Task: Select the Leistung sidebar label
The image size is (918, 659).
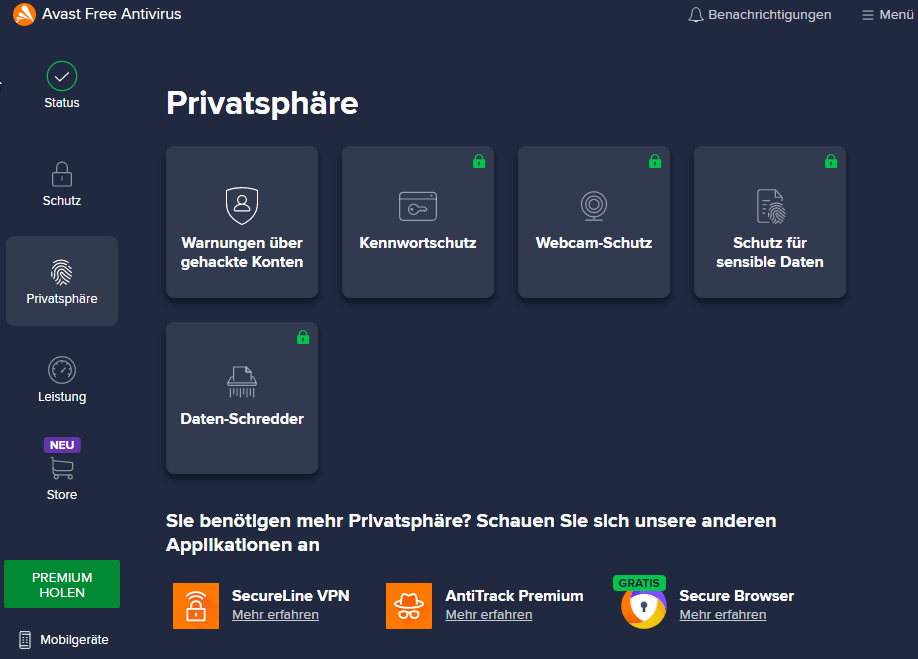Action: click(61, 397)
